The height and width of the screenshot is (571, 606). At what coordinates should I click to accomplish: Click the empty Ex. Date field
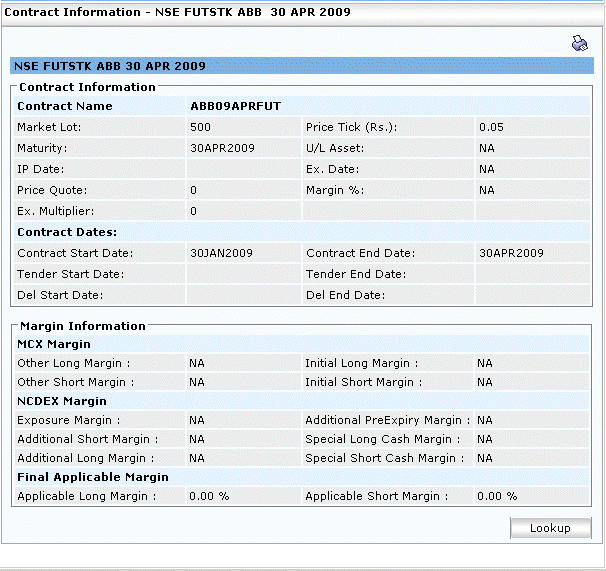tap(532, 169)
